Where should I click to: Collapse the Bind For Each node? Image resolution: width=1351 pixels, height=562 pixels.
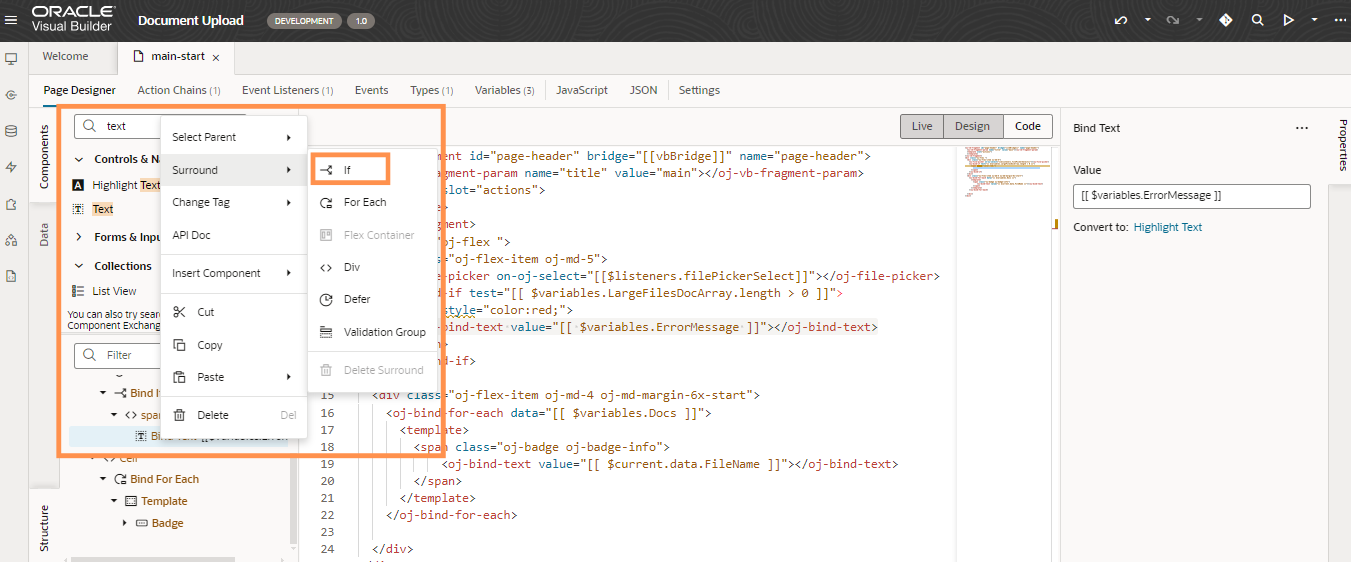pyautogui.click(x=104, y=479)
